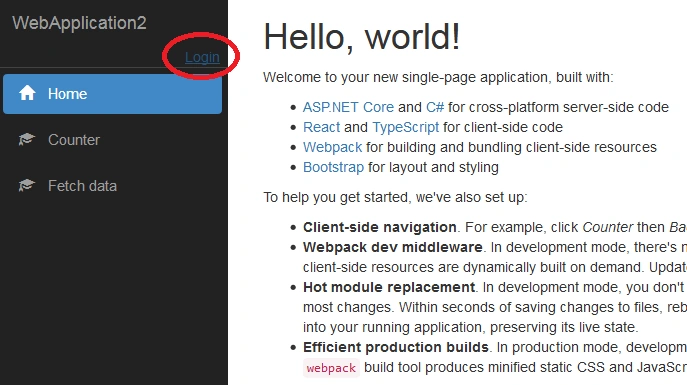Screen dimensions: 687x385
Task: Open the React link
Action: (x=321, y=127)
